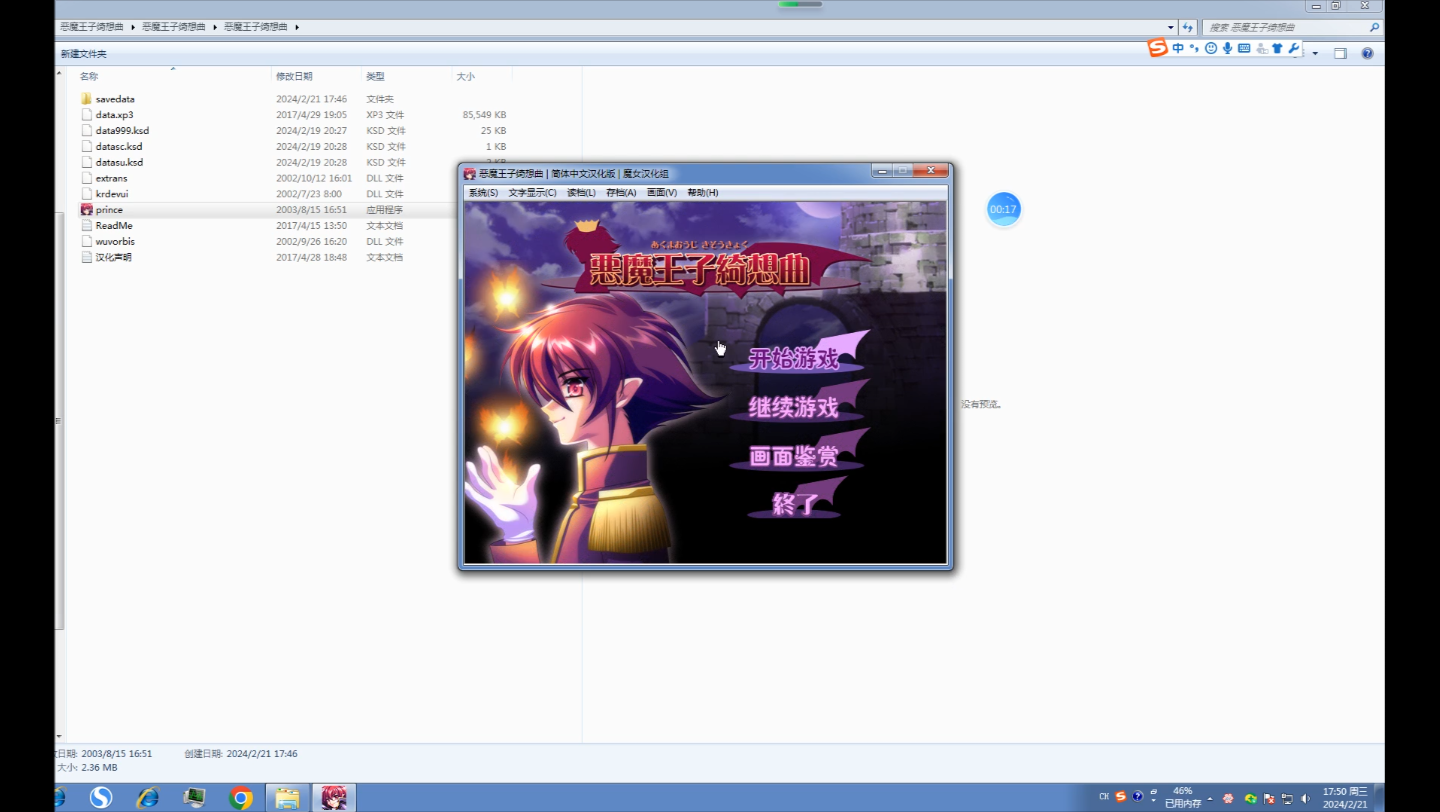The height and width of the screenshot is (812, 1440).
Task: Click the game window title bar icon
Action: (x=470, y=173)
